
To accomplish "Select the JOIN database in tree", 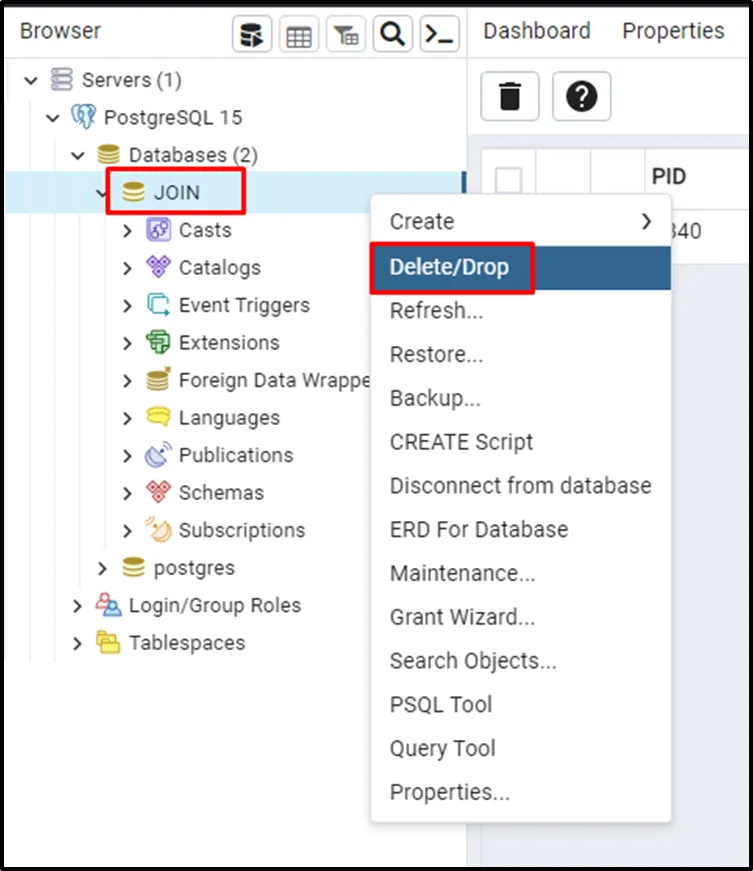I will tap(176, 192).
